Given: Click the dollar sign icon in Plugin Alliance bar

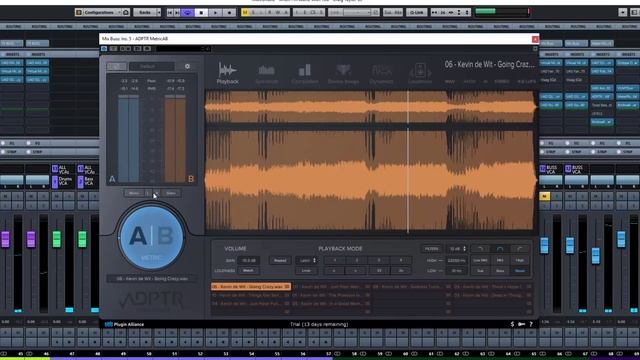Looking at the screenshot, I should coord(512,324).
